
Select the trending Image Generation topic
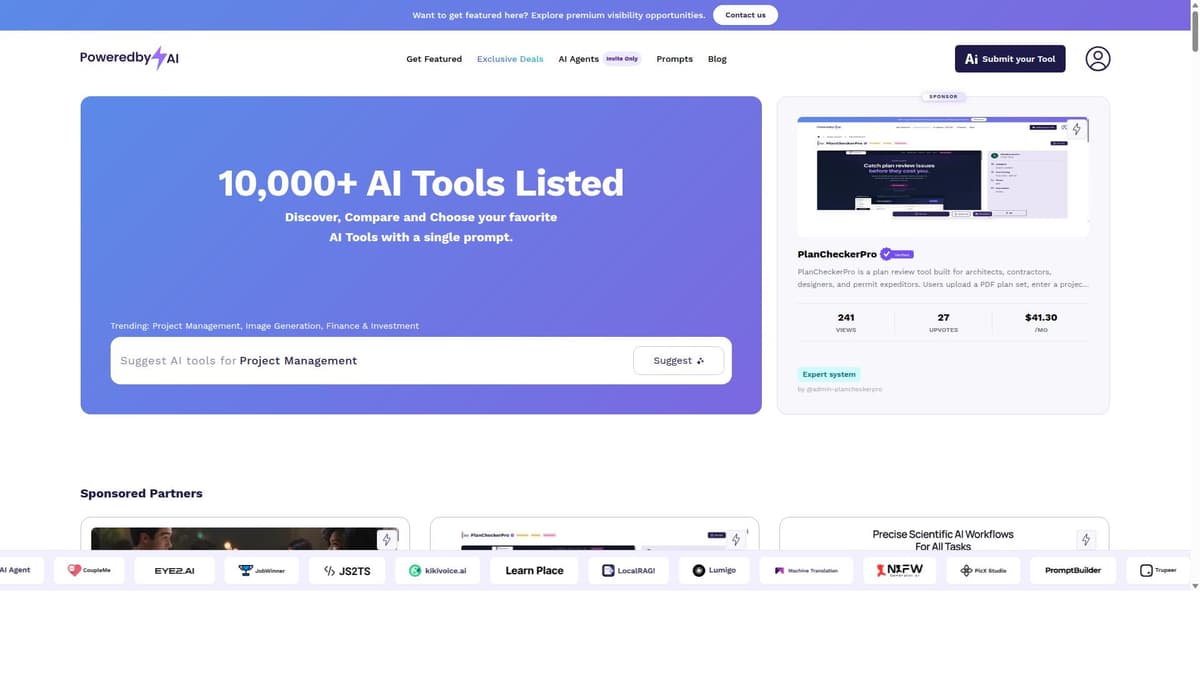[283, 326]
